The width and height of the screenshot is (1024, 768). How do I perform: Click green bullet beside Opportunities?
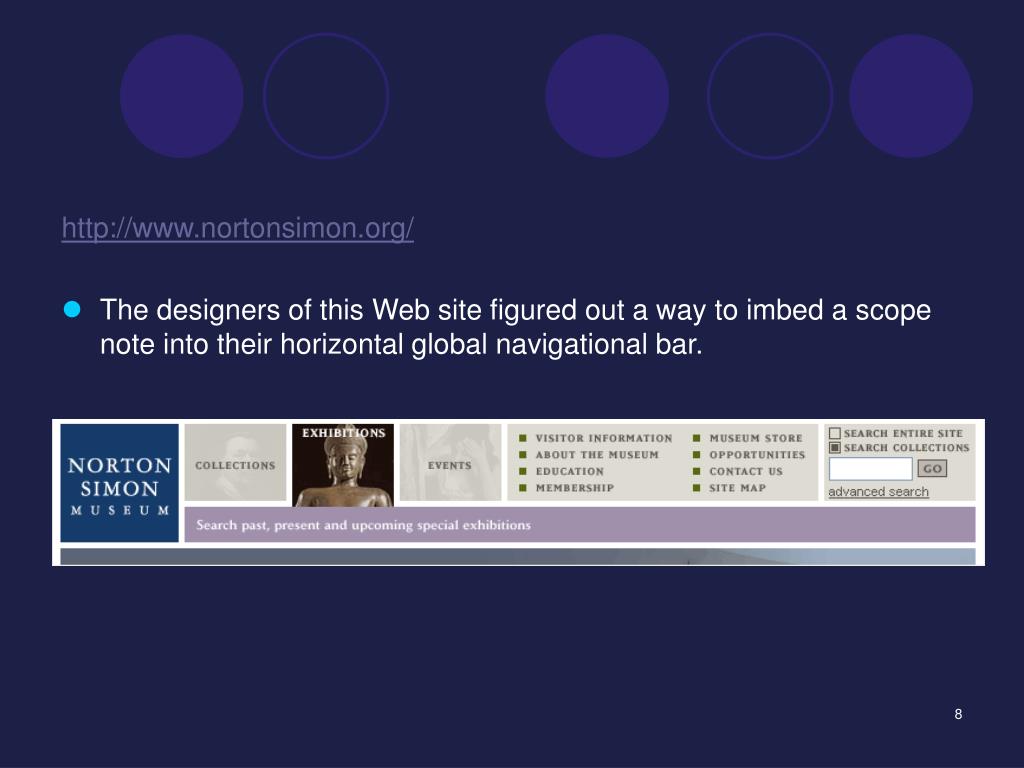click(x=696, y=455)
